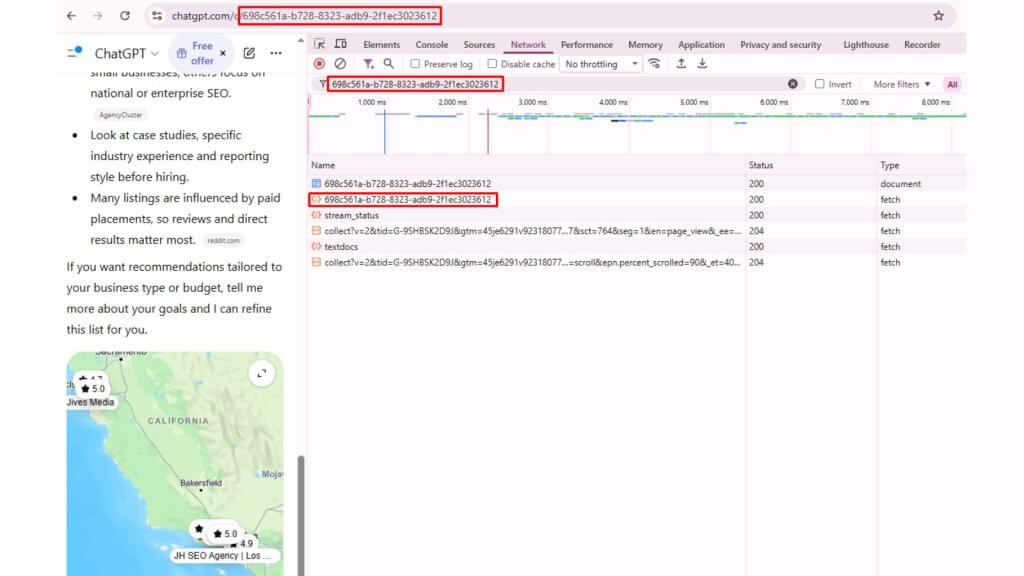
Task: Switch to the Console tab
Action: click(432, 44)
